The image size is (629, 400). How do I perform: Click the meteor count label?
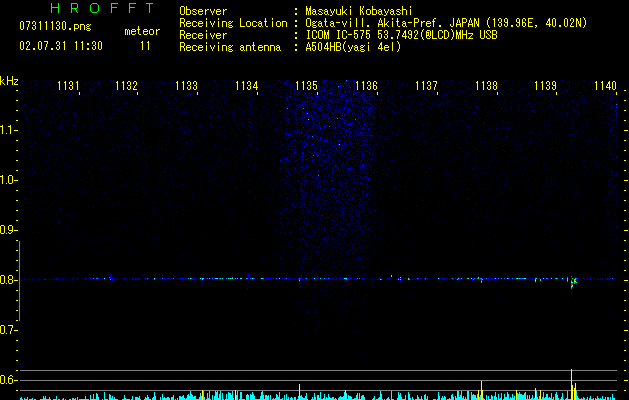pos(142,31)
